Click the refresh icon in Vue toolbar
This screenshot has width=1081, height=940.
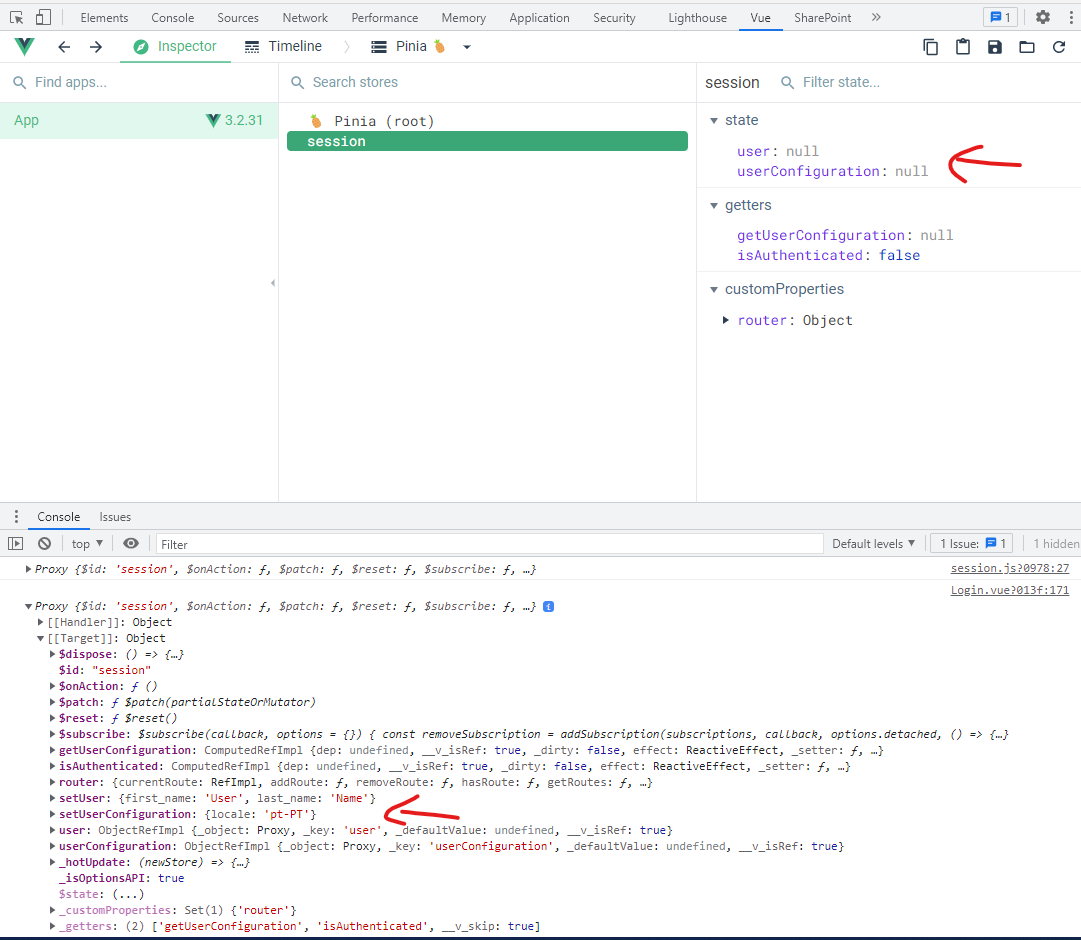point(1059,47)
